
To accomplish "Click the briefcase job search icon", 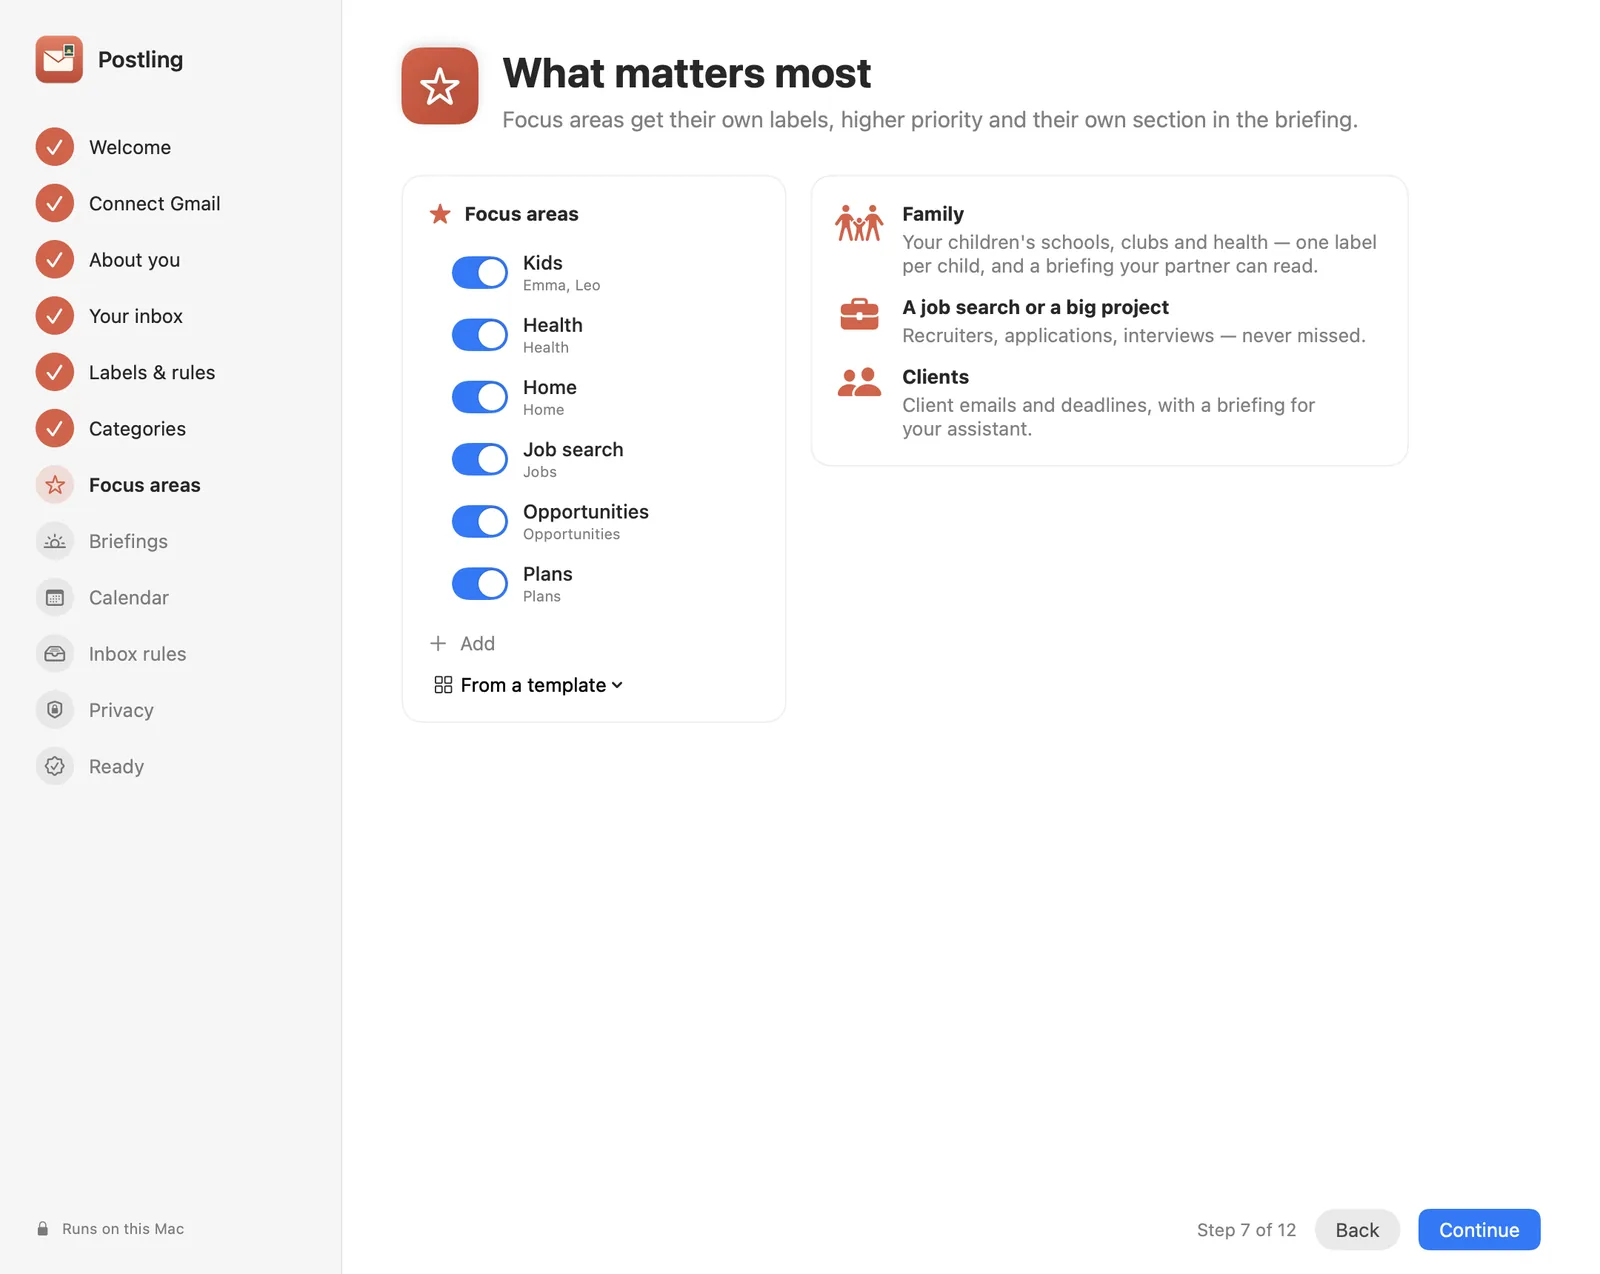I will pos(859,314).
